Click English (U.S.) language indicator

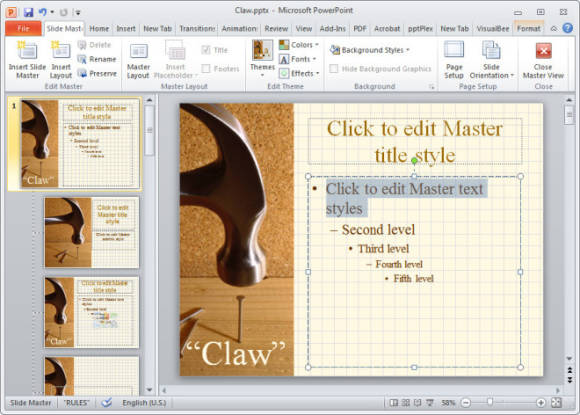144,402
